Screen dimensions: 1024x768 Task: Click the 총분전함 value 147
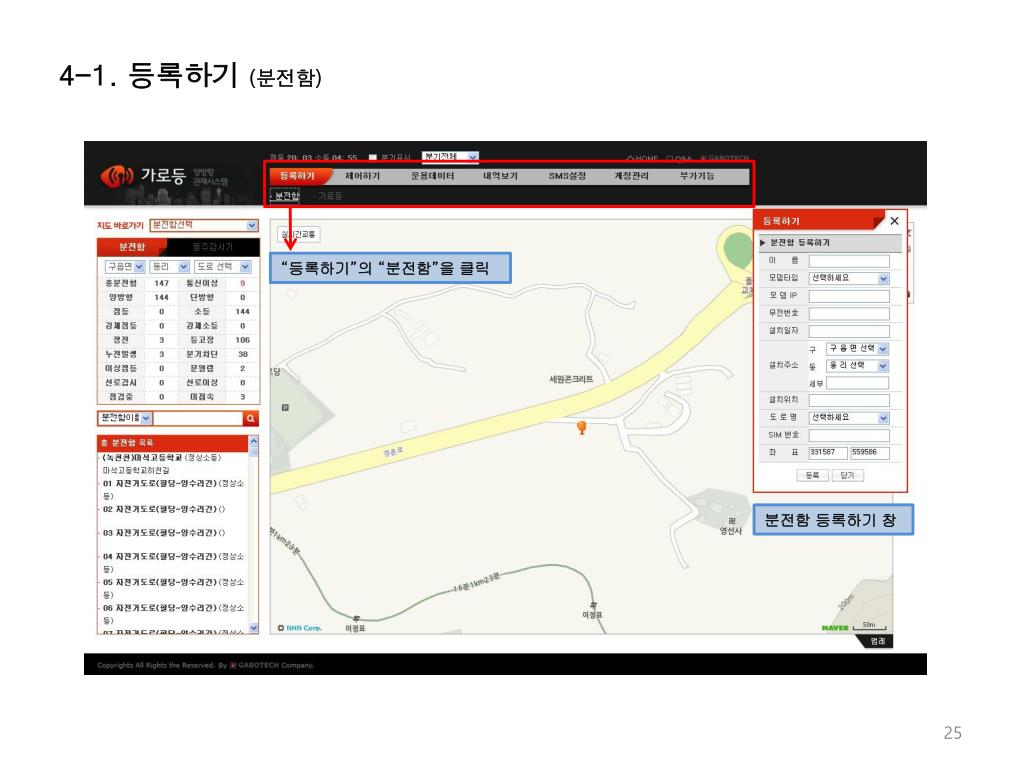point(161,283)
